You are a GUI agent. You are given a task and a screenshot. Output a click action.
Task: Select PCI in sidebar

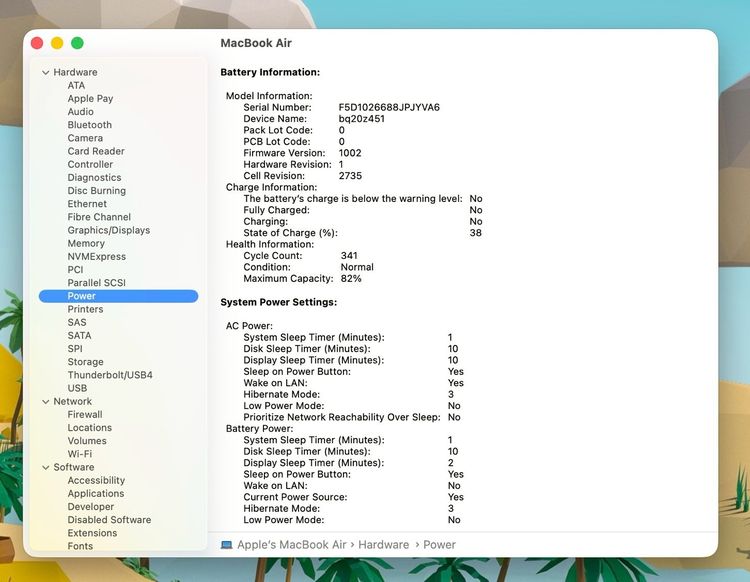(75, 269)
